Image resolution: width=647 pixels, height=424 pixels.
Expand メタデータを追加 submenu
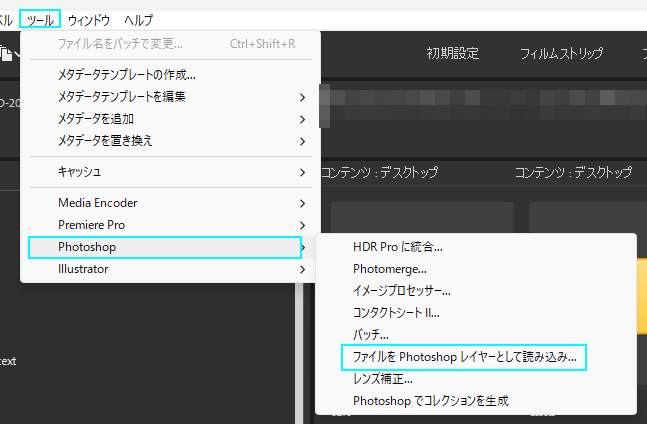pyautogui.click(x=170, y=119)
